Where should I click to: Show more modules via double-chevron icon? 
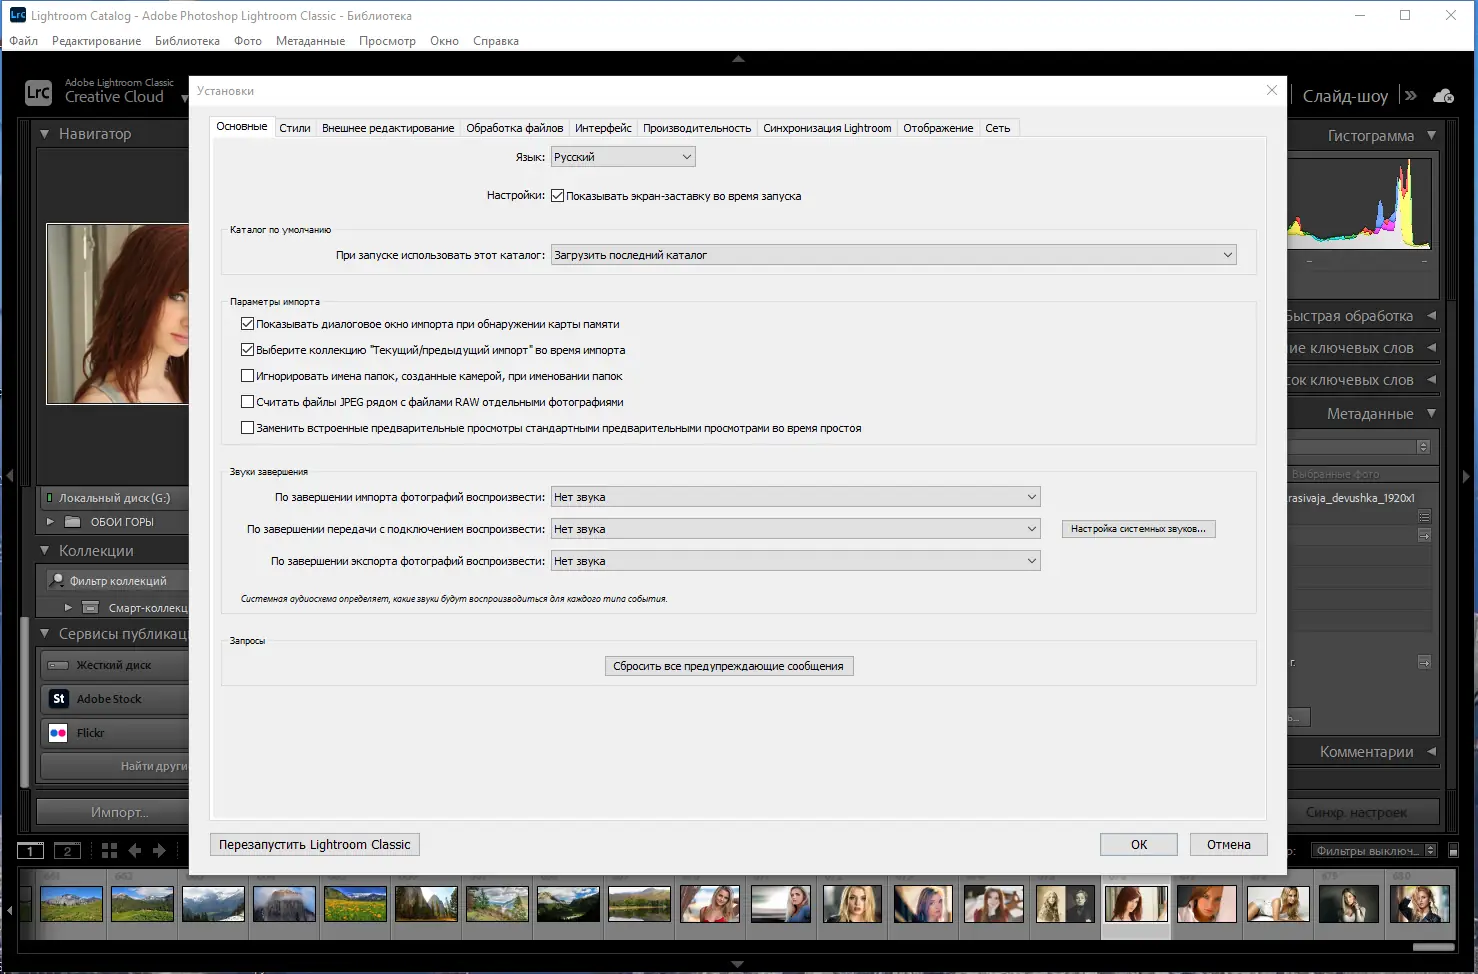coord(1410,96)
